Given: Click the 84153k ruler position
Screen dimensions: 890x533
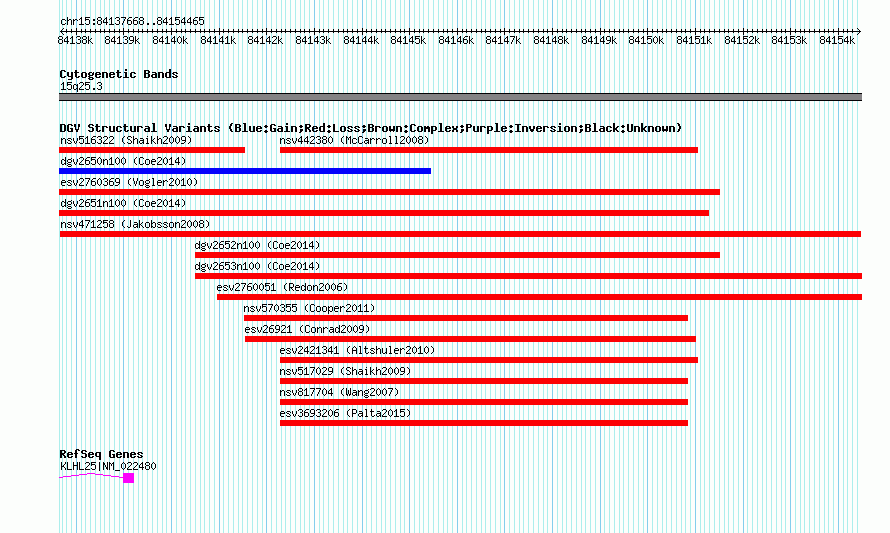Looking at the screenshot, I should point(789,40).
